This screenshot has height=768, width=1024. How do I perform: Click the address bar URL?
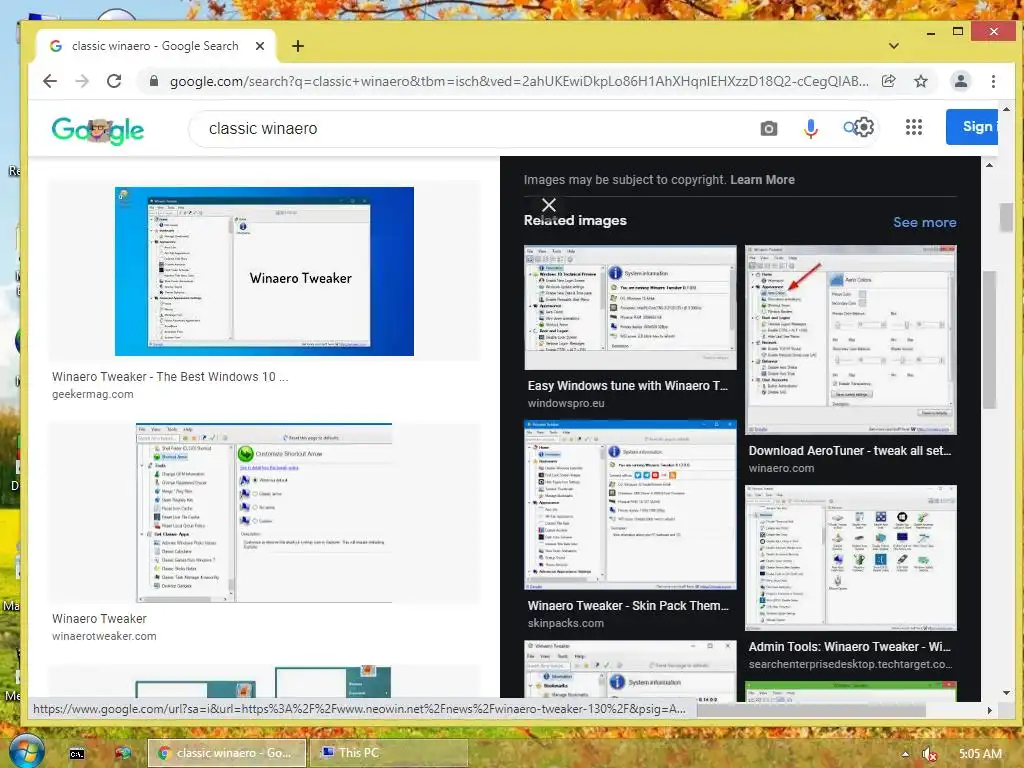coord(519,81)
